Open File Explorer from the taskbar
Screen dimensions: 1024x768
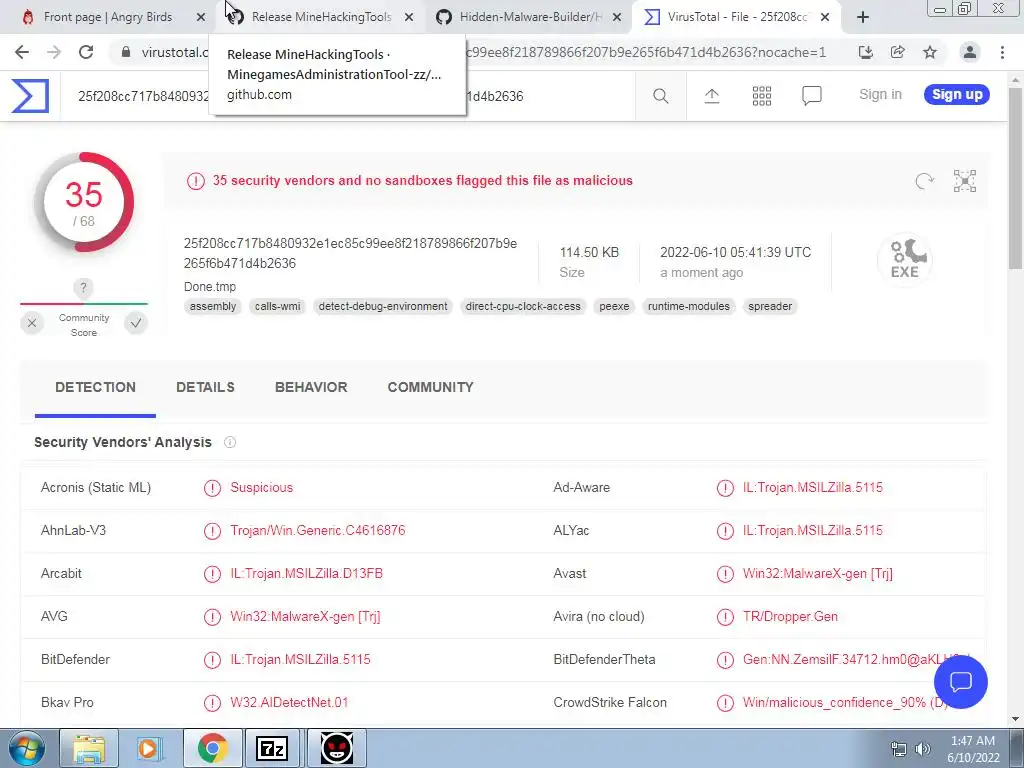[89, 748]
